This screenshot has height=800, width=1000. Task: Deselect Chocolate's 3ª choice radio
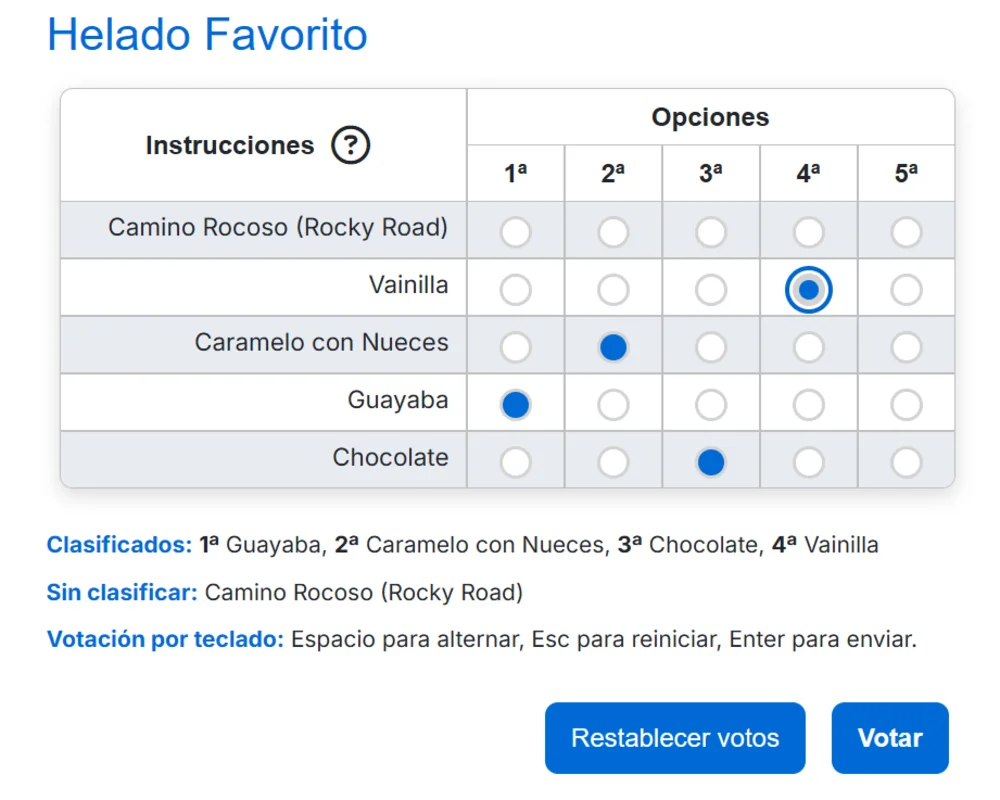710,461
